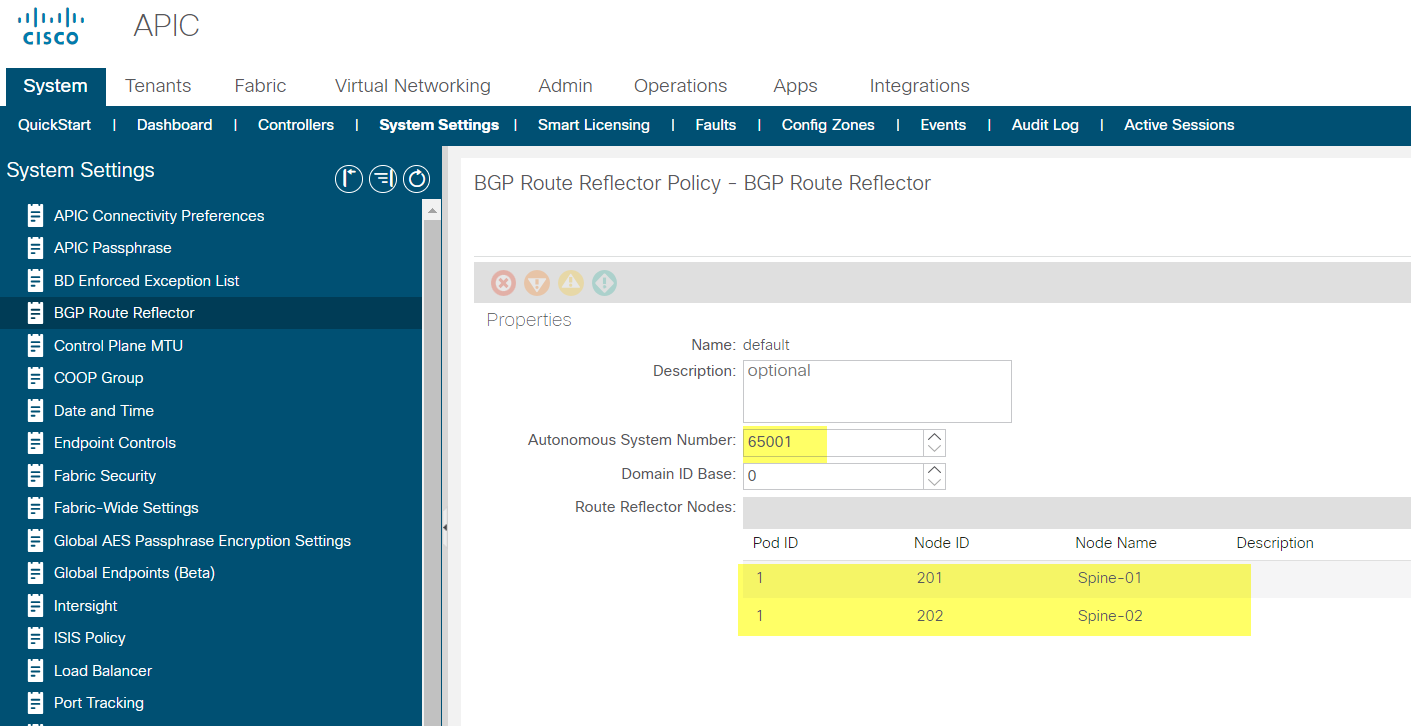Viewport: 1411px width, 726px height.
Task: Click the icon beside Fabric Security
Action: tap(36, 475)
